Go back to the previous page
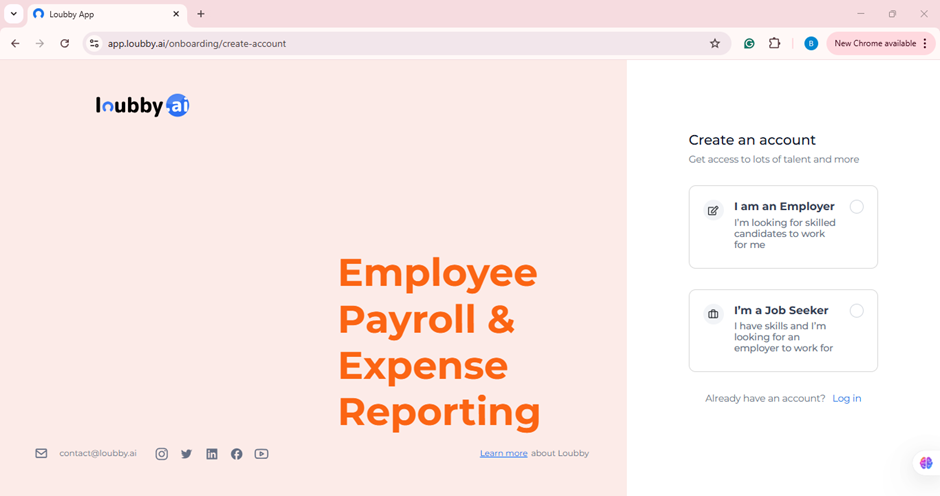The image size is (940, 496). pos(15,43)
